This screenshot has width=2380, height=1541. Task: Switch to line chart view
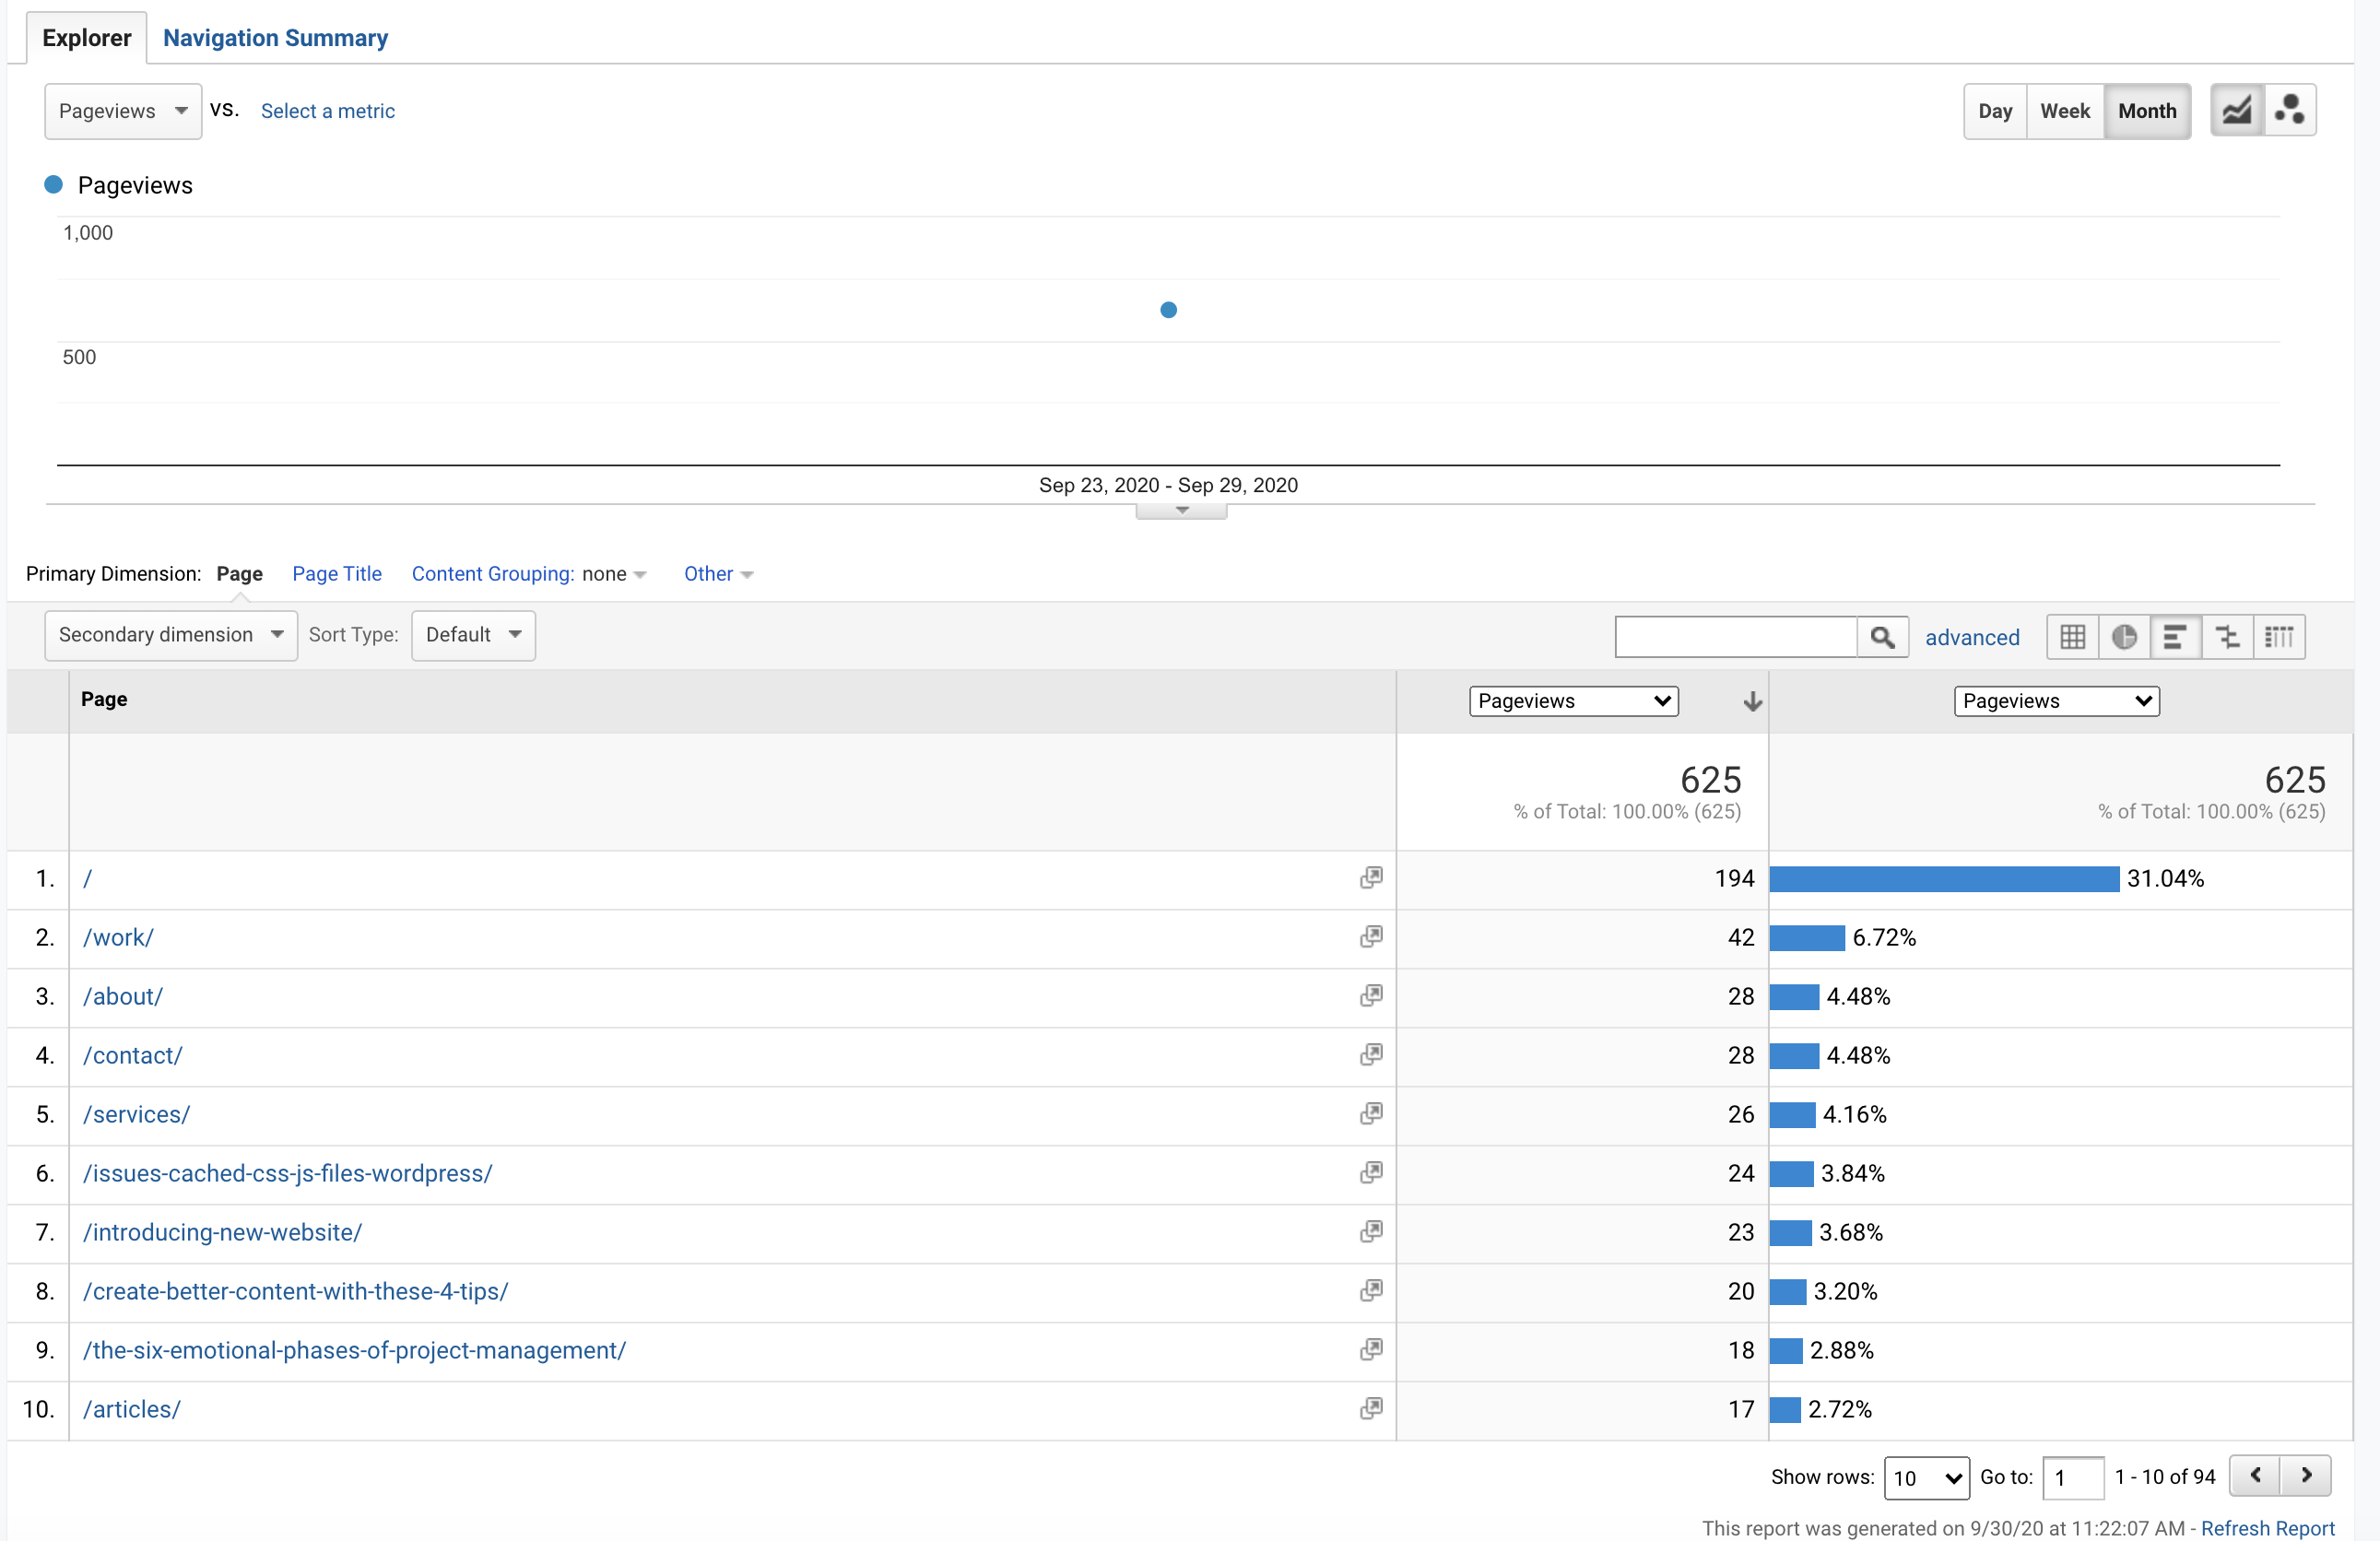tap(2236, 110)
